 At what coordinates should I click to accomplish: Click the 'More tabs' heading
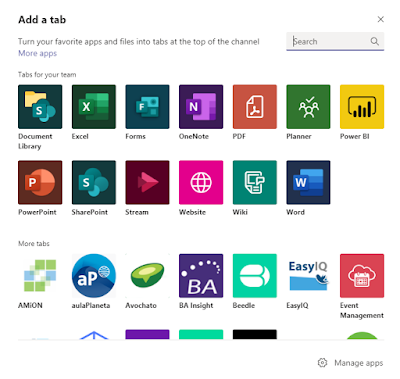click(x=34, y=244)
